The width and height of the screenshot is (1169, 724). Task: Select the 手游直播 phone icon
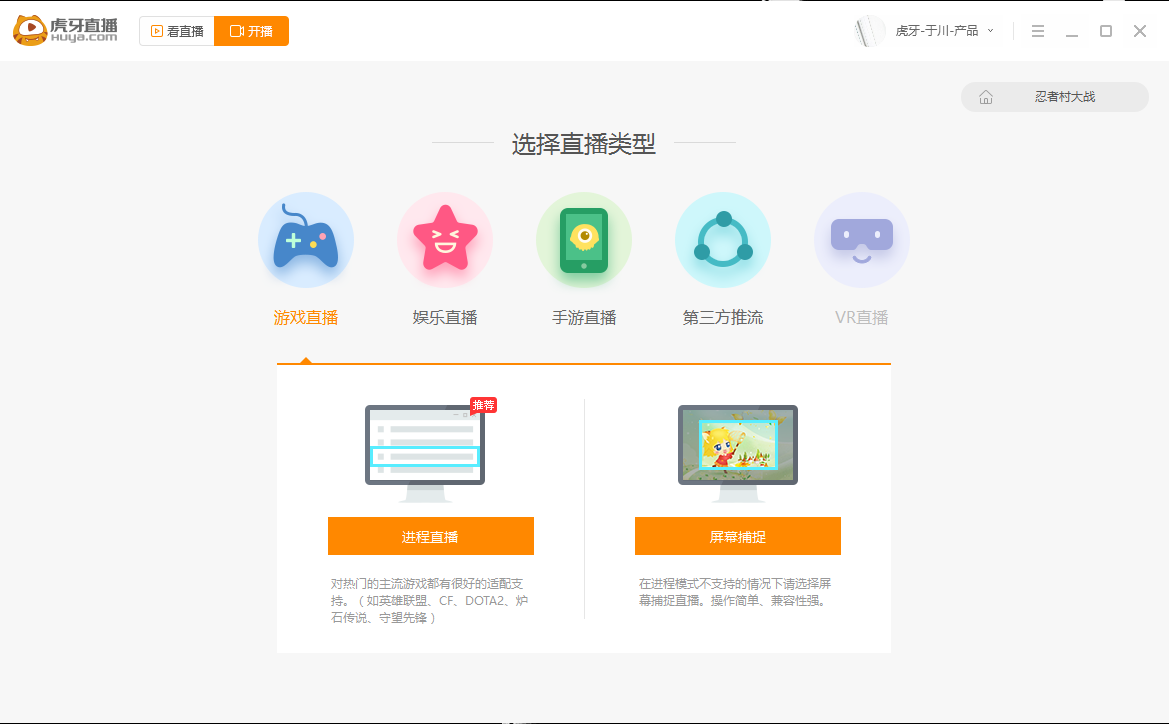(584, 240)
